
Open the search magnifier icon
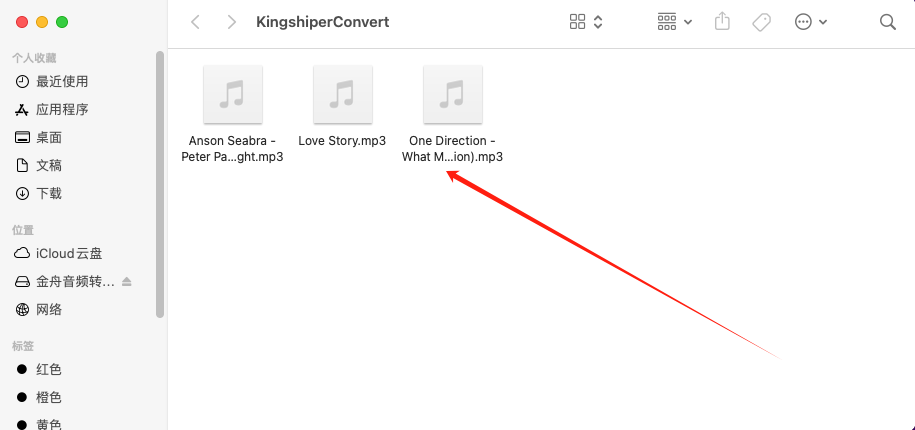tap(888, 22)
